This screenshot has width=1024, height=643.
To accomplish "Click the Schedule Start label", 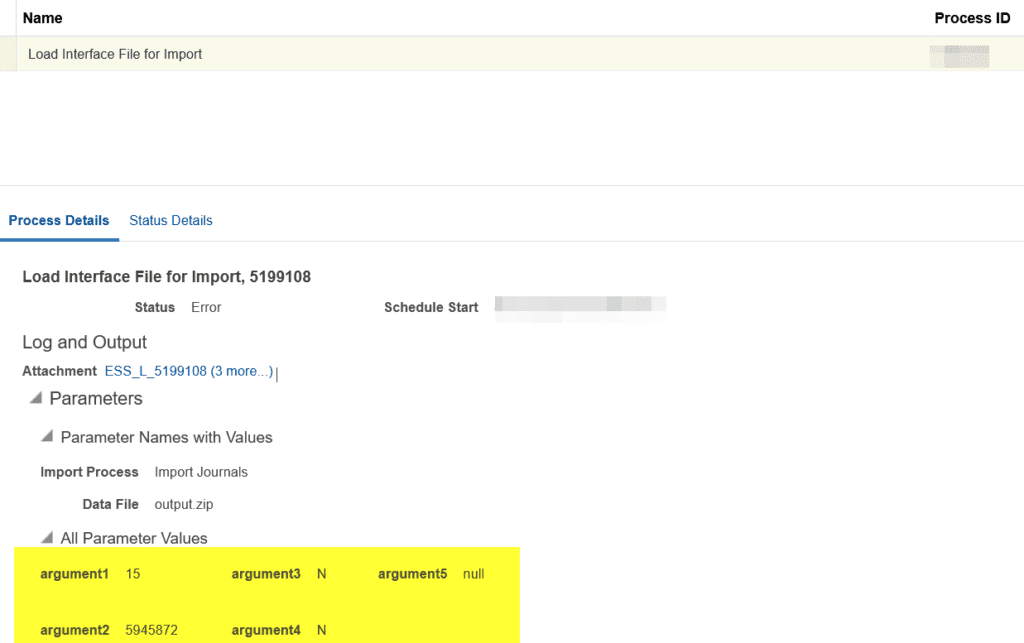I will point(431,307).
